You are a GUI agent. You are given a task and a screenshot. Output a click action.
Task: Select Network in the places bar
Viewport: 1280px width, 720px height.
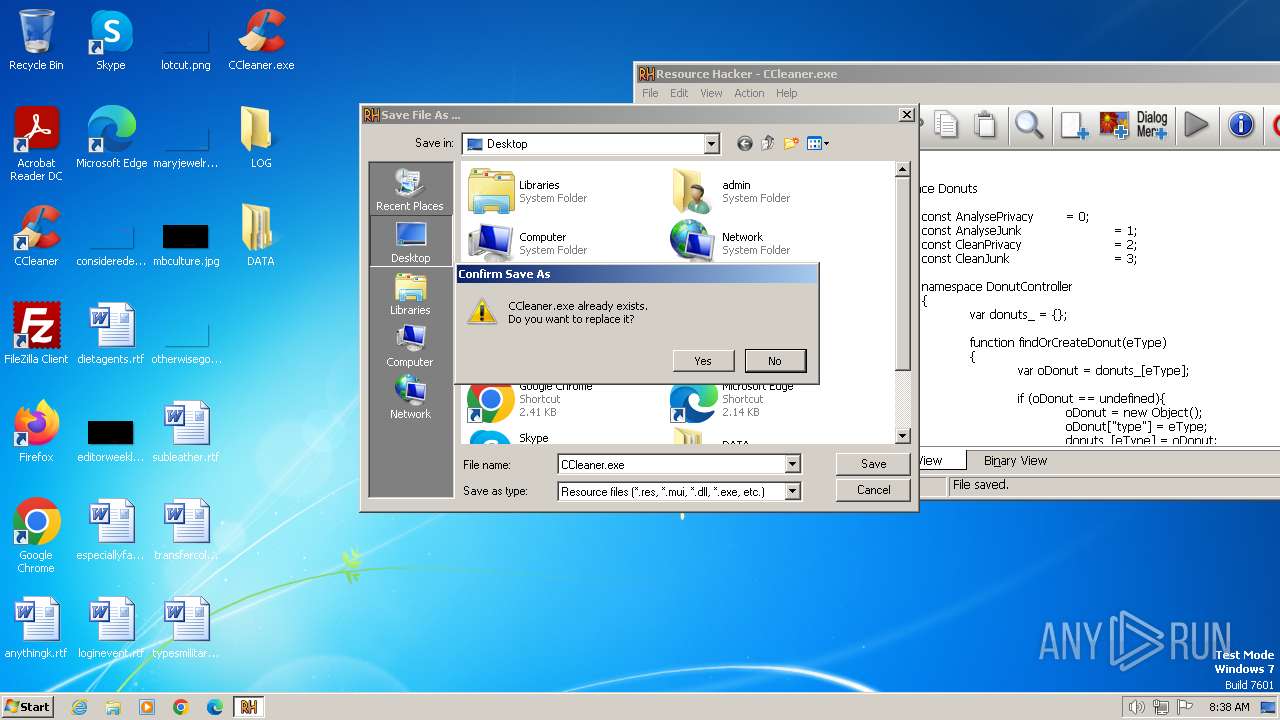click(410, 397)
